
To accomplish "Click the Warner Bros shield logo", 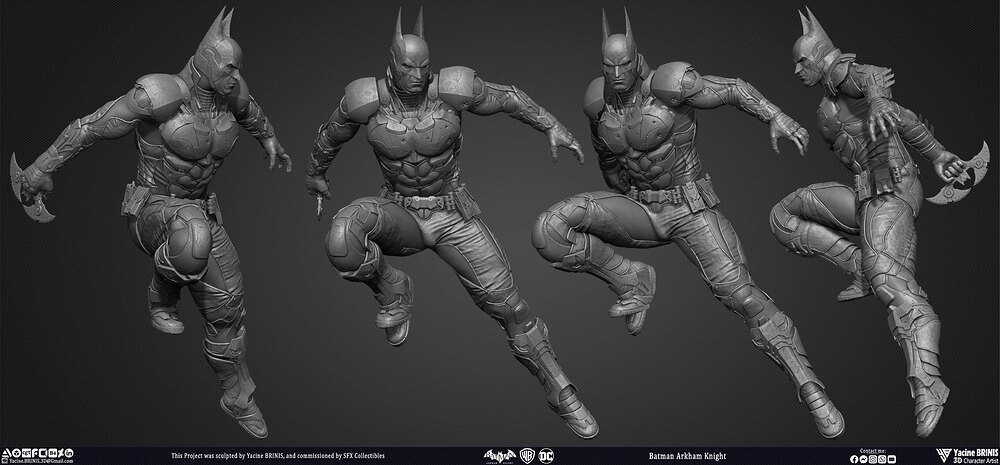I will [x=527, y=455].
